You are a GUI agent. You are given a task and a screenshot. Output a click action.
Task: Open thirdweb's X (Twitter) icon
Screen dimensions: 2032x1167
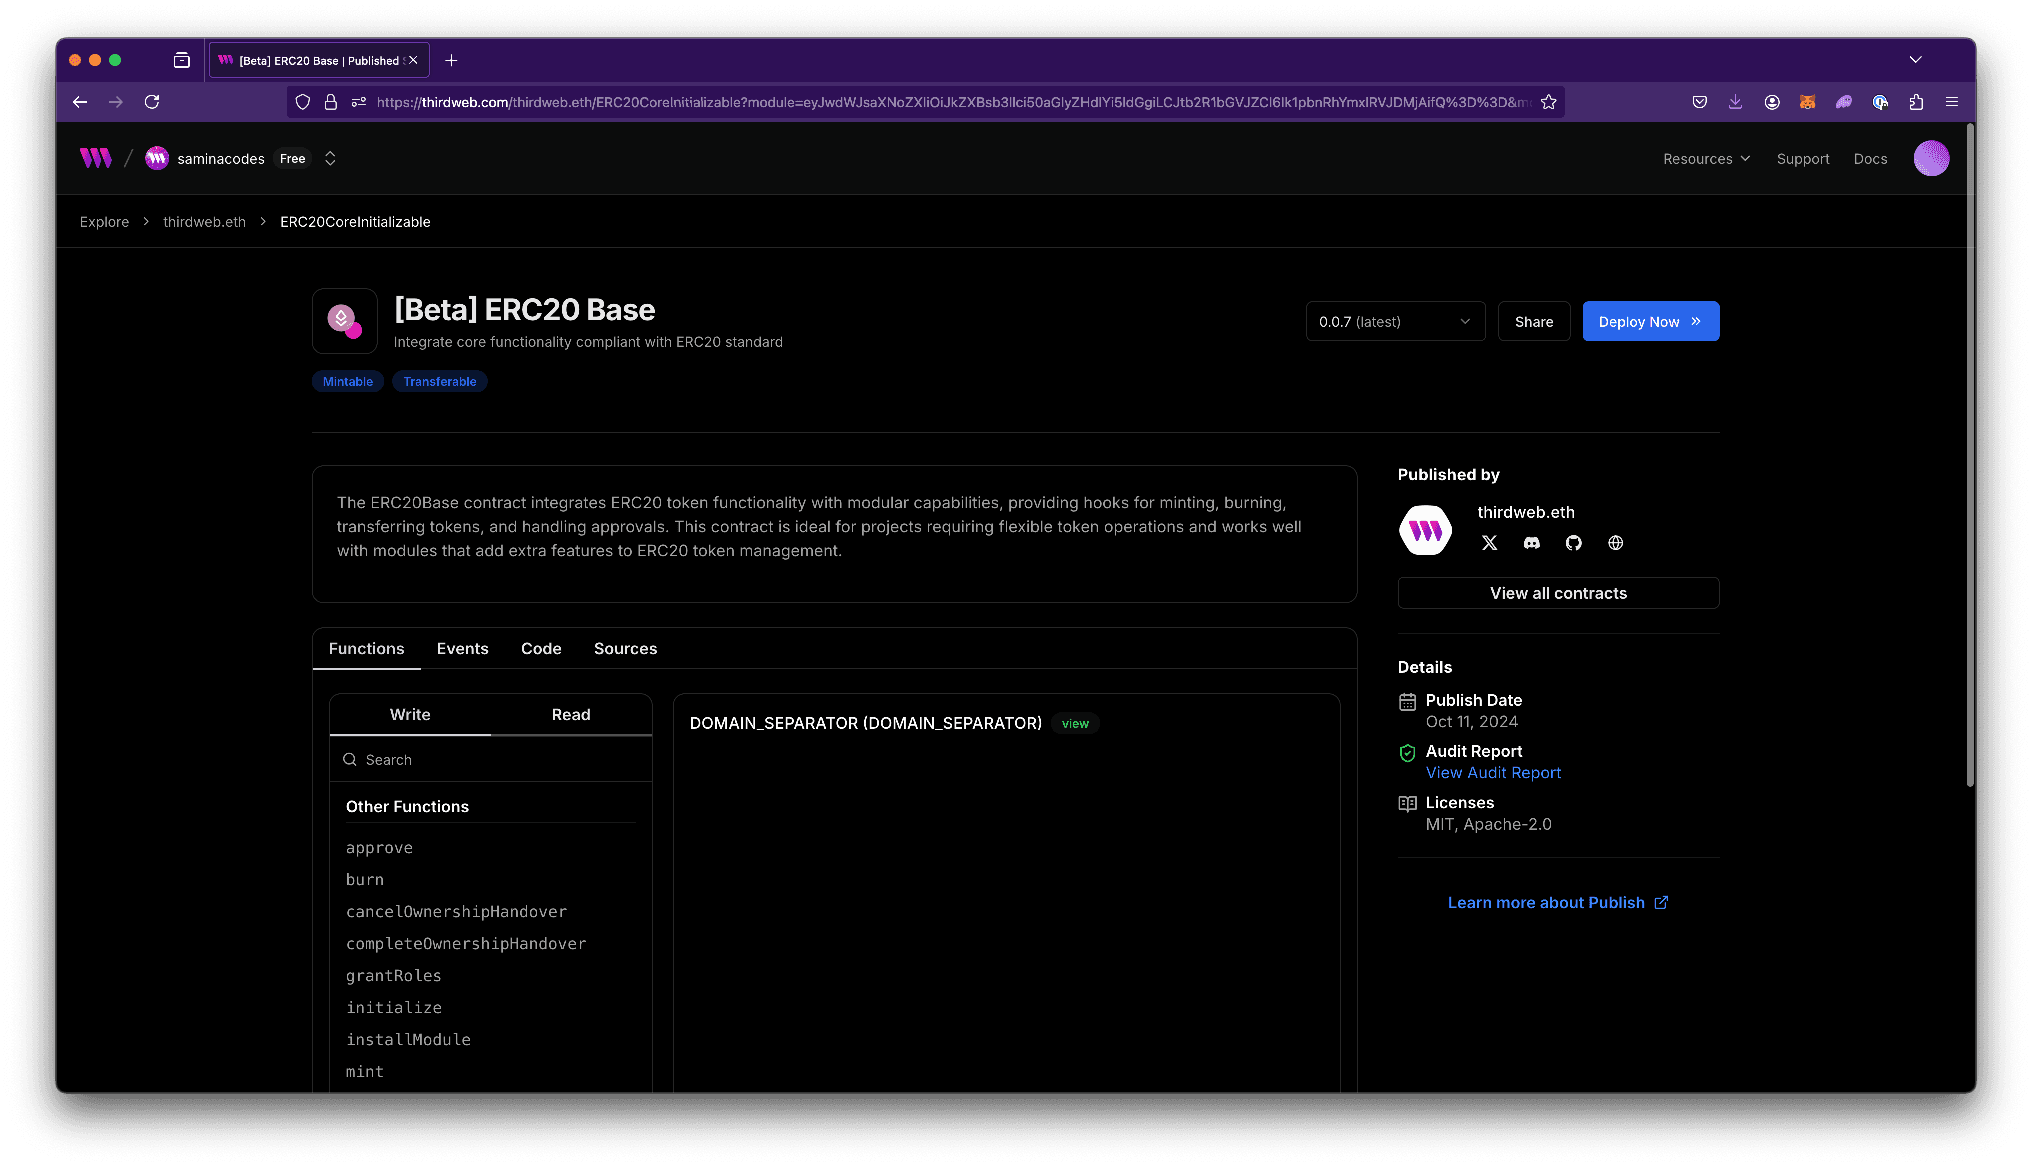tap(1489, 543)
